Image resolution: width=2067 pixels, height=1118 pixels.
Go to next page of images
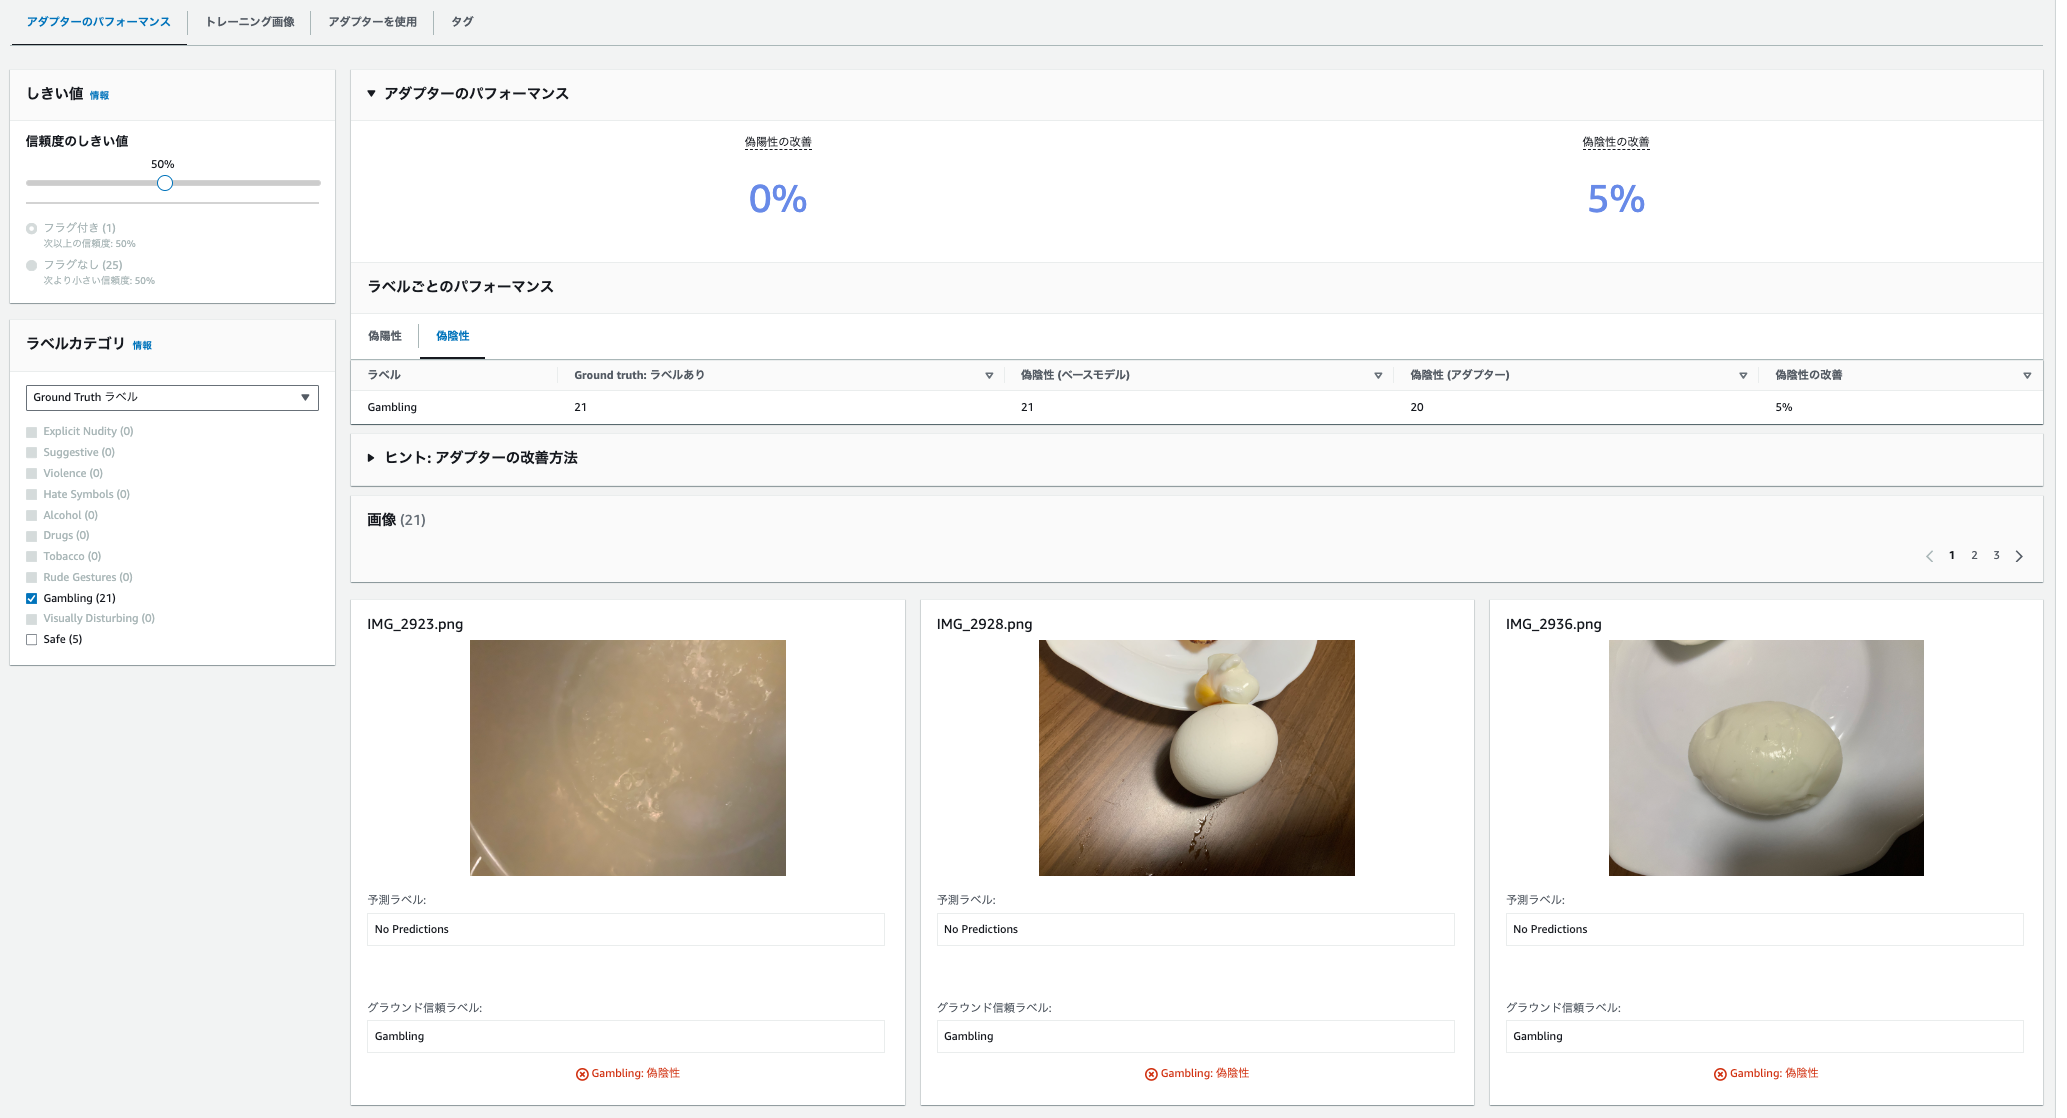(x=2019, y=556)
